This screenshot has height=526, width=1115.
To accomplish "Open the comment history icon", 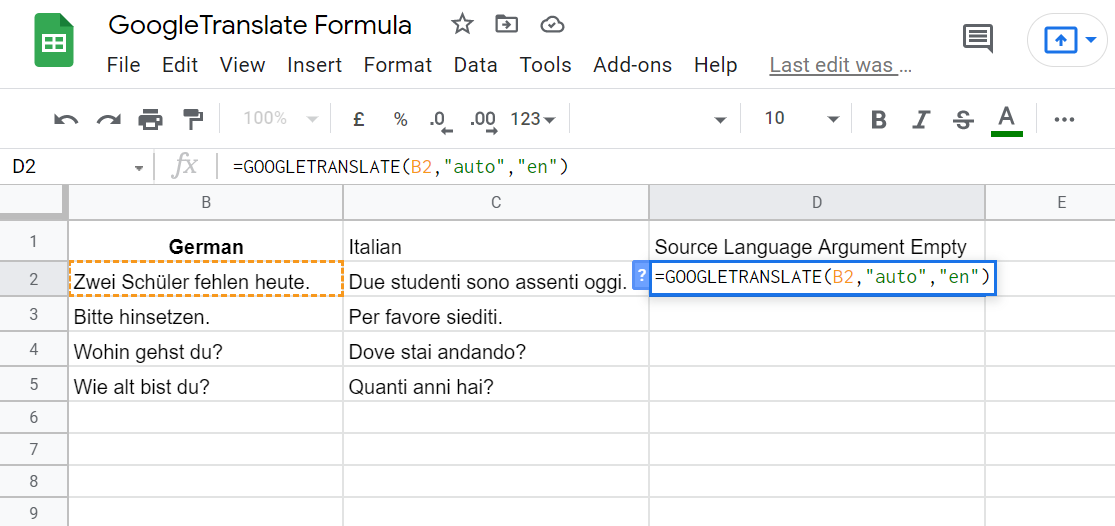I will pyautogui.click(x=977, y=39).
